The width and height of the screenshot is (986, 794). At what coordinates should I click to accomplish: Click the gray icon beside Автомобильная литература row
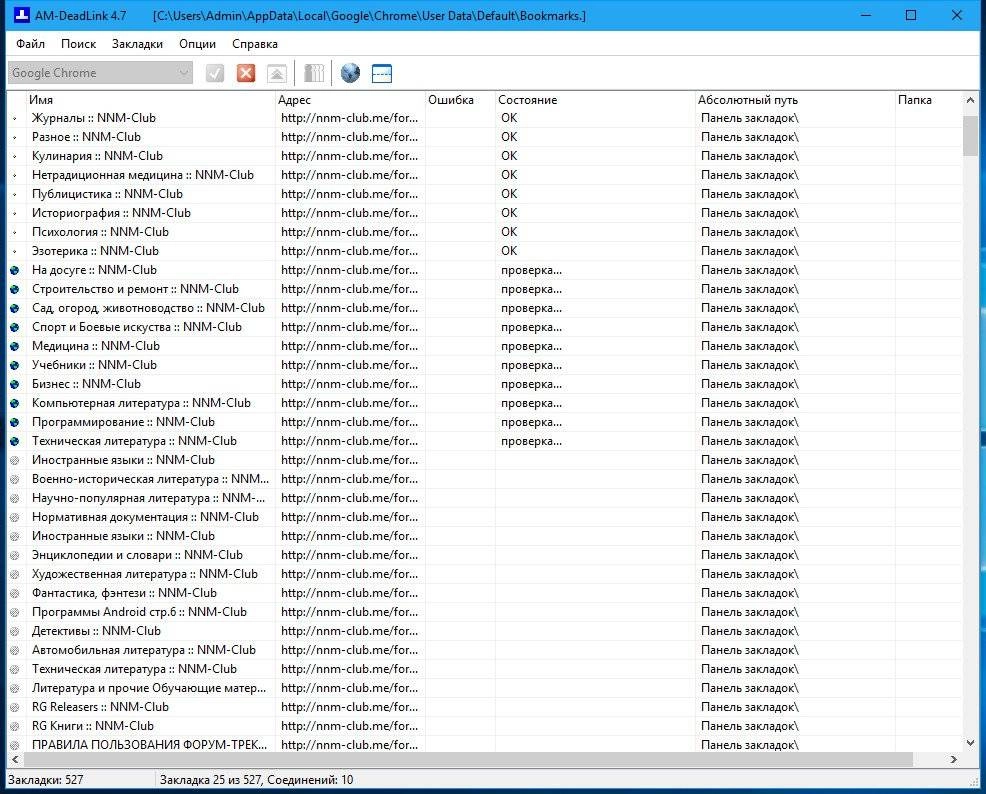[x=14, y=650]
